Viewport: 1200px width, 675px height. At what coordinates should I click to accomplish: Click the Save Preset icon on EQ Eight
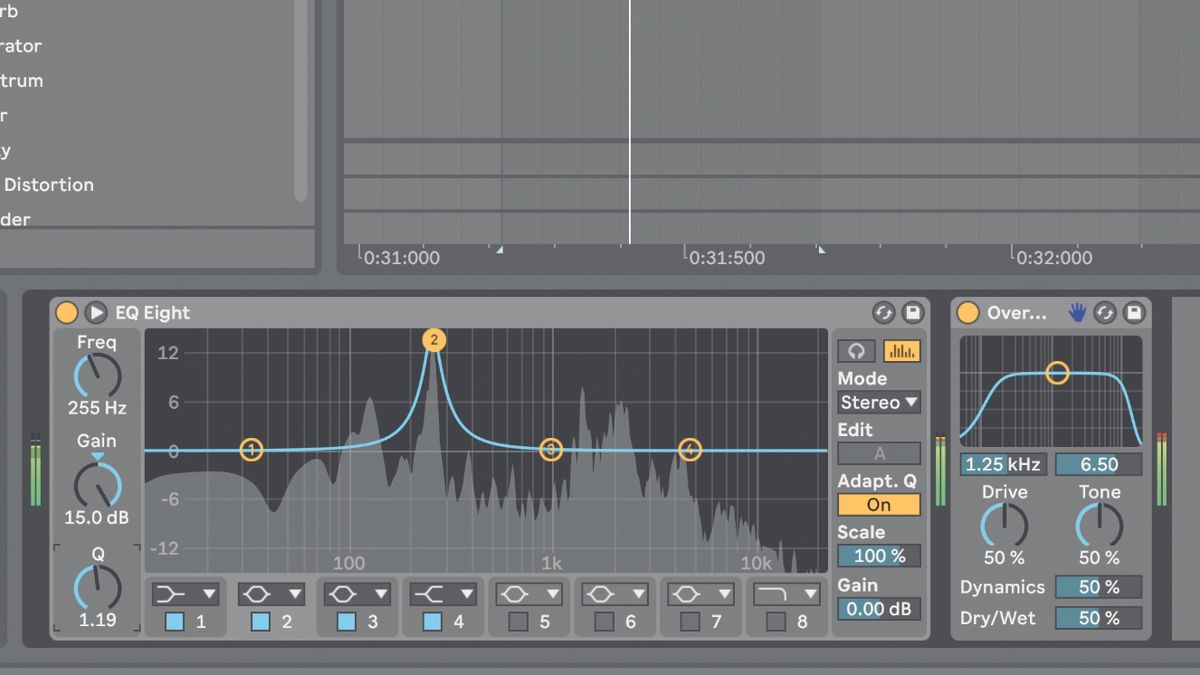coord(912,313)
